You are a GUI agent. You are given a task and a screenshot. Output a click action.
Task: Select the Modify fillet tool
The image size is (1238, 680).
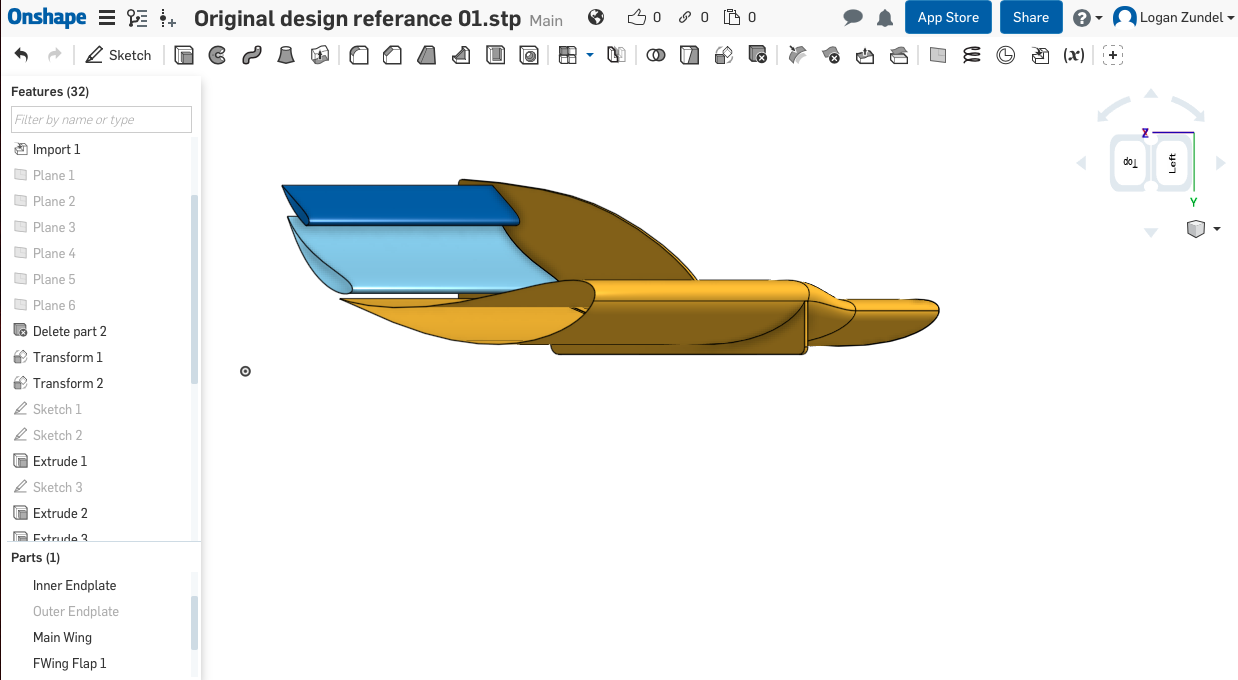click(x=797, y=55)
